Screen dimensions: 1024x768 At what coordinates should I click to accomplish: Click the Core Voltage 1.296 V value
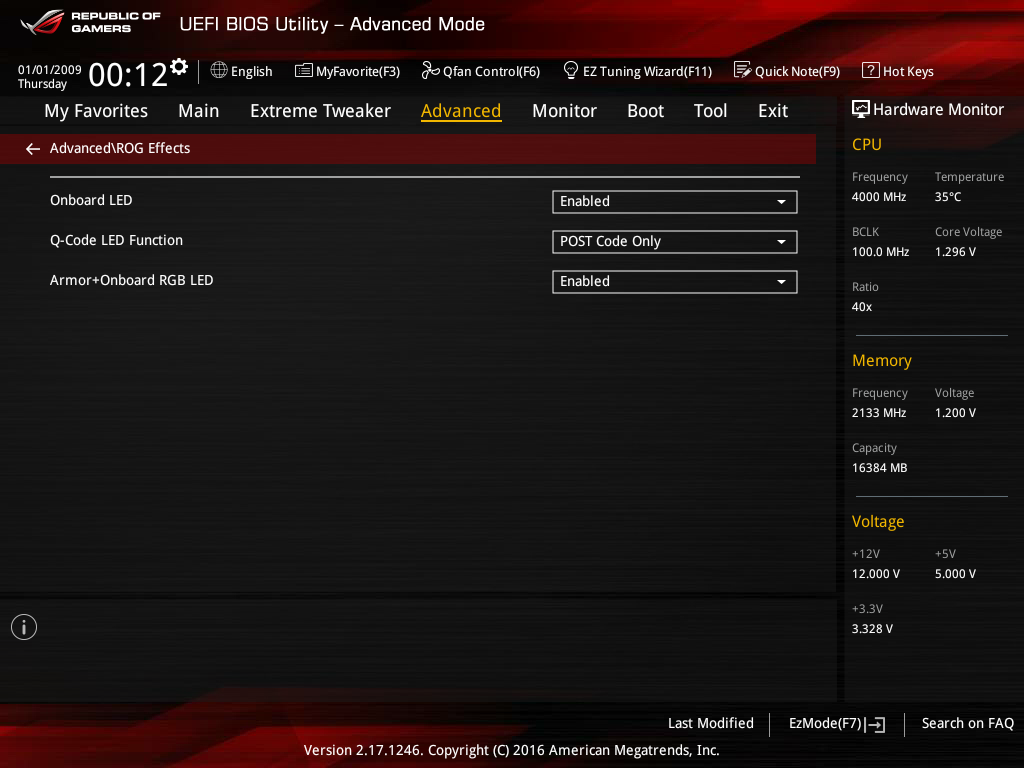coord(955,251)
